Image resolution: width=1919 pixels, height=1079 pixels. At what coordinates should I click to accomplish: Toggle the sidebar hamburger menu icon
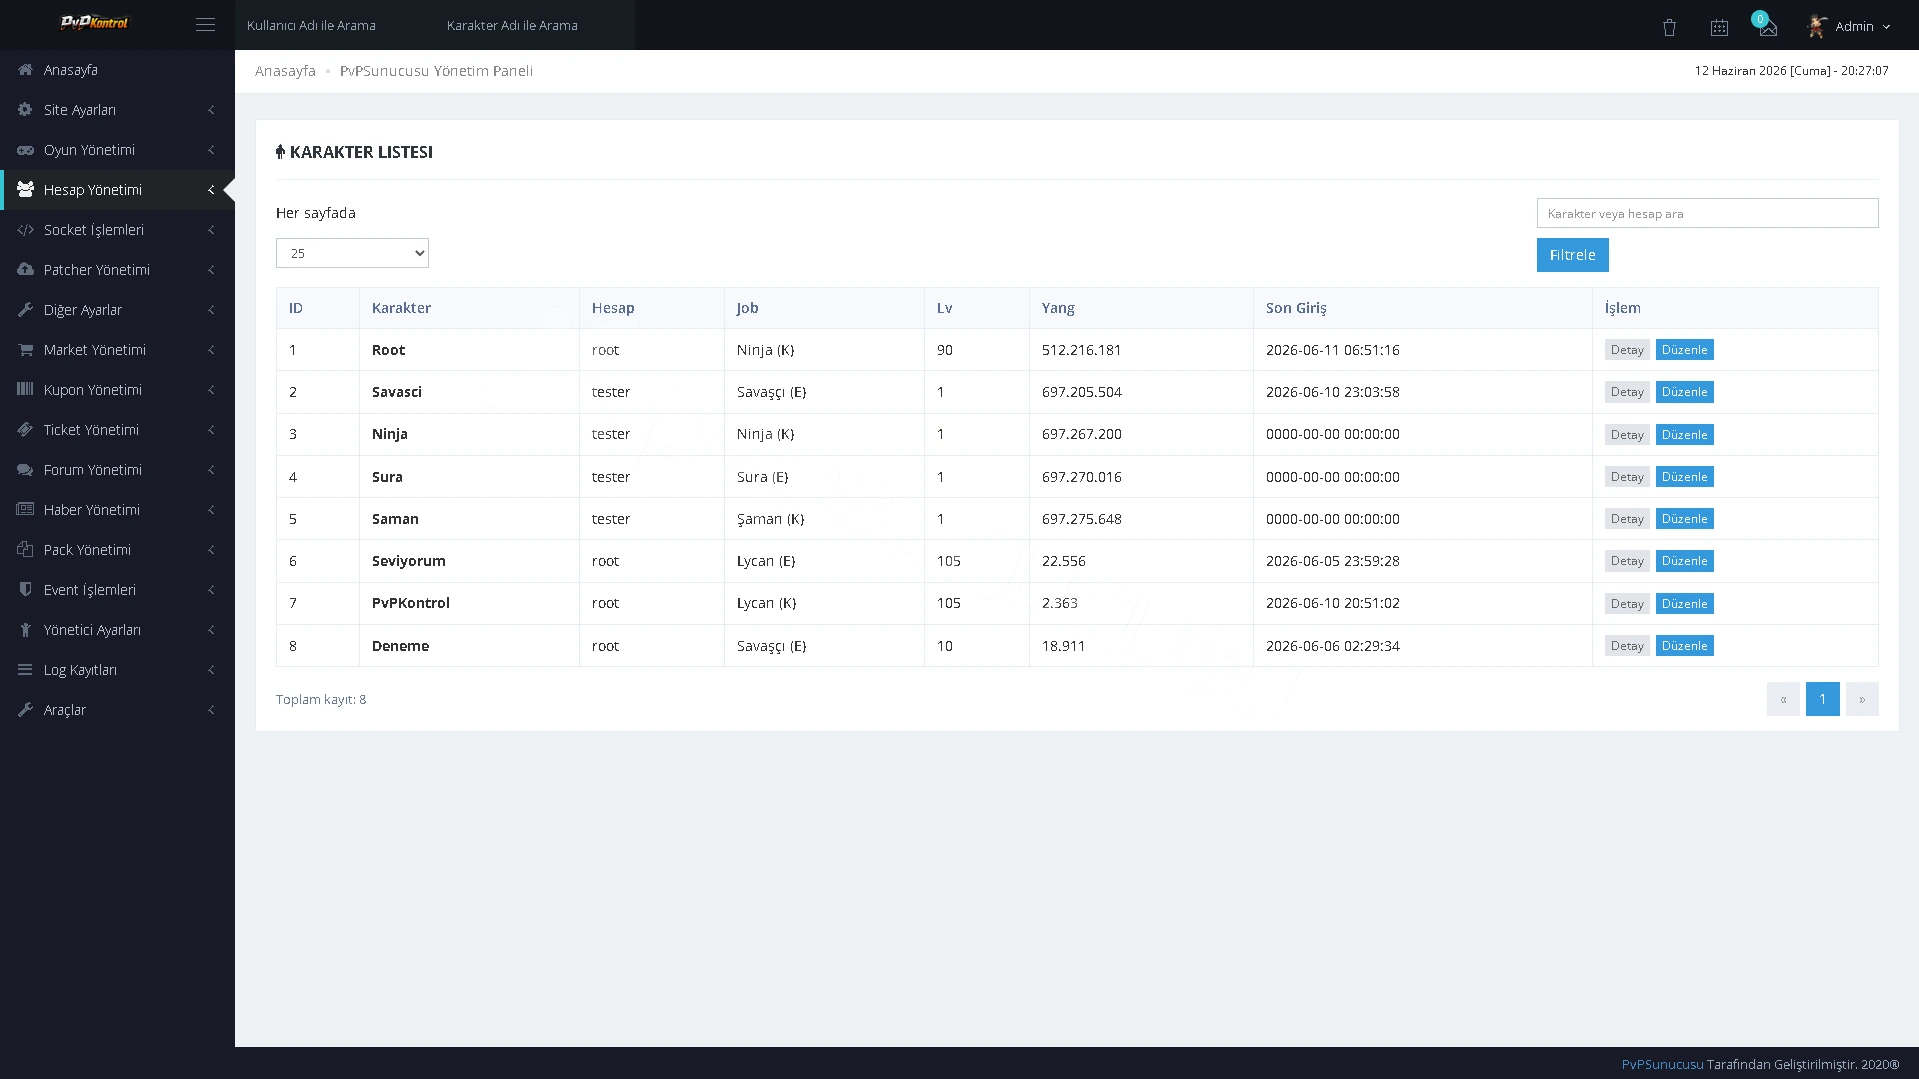point(205,25)
